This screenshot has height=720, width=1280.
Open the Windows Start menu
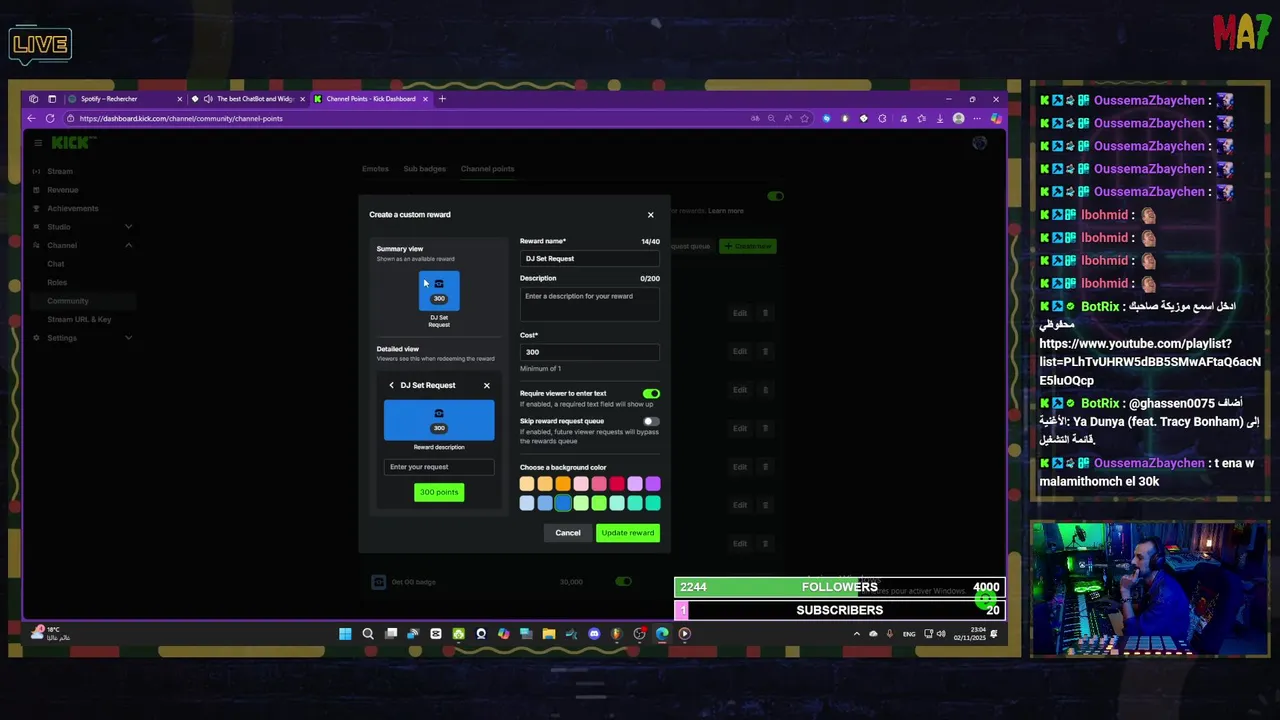pos(345,633)
